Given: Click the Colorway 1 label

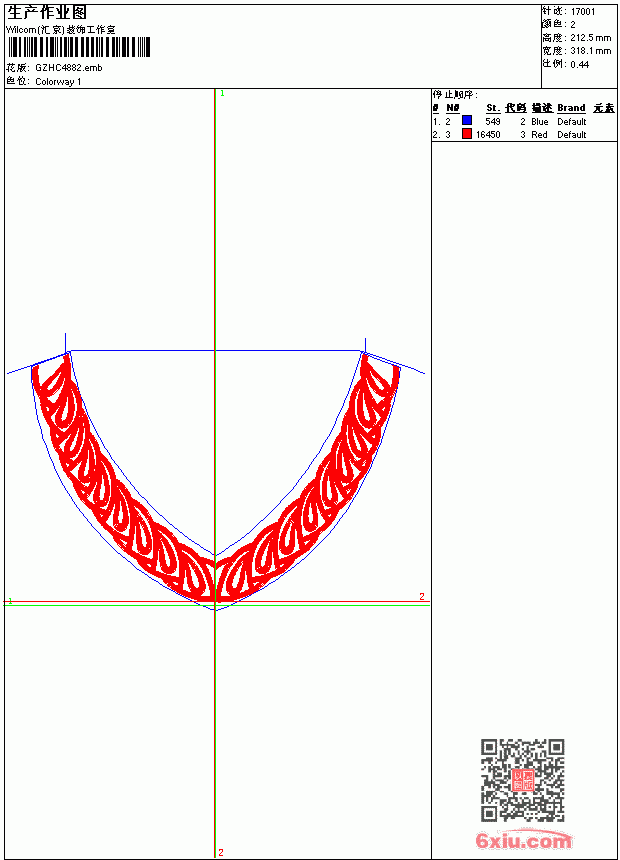Looking at the screenshot, I should [x=58, y=82].
